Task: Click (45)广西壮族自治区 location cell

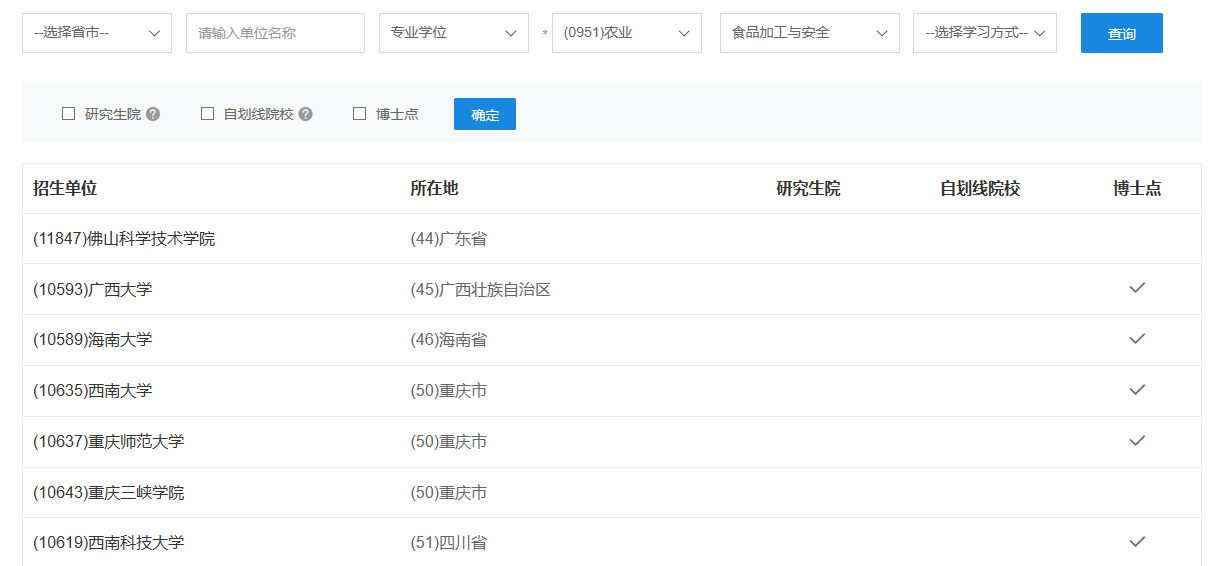Action: (481, 290)
